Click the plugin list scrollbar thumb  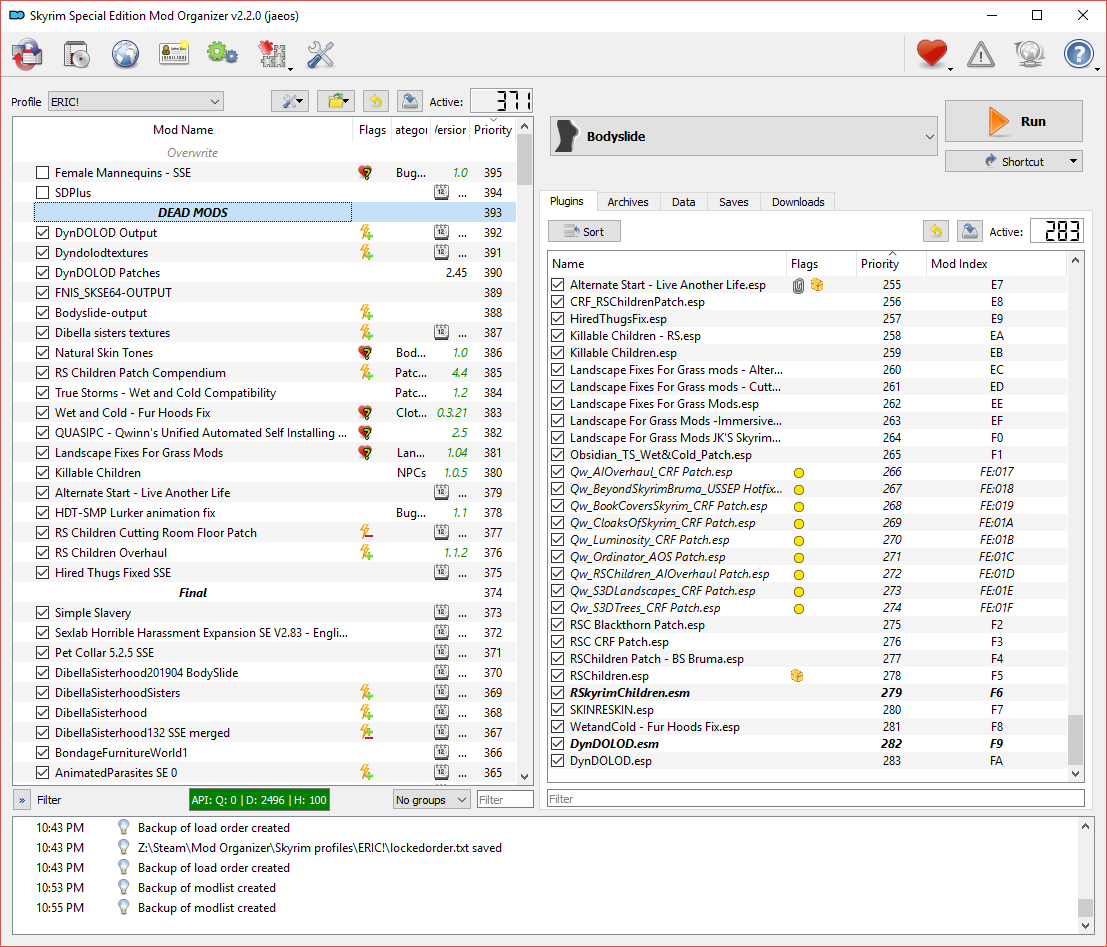(x=1075, y=739)
